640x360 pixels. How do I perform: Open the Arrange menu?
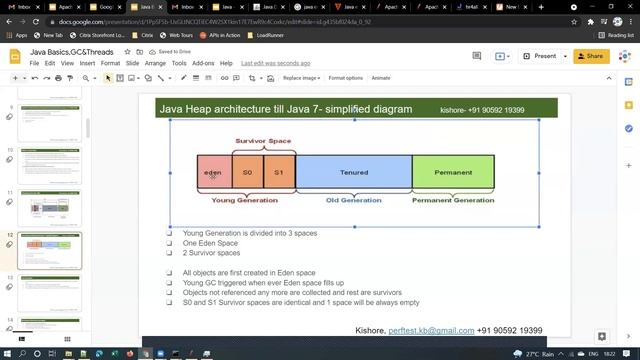pos(155,63)
